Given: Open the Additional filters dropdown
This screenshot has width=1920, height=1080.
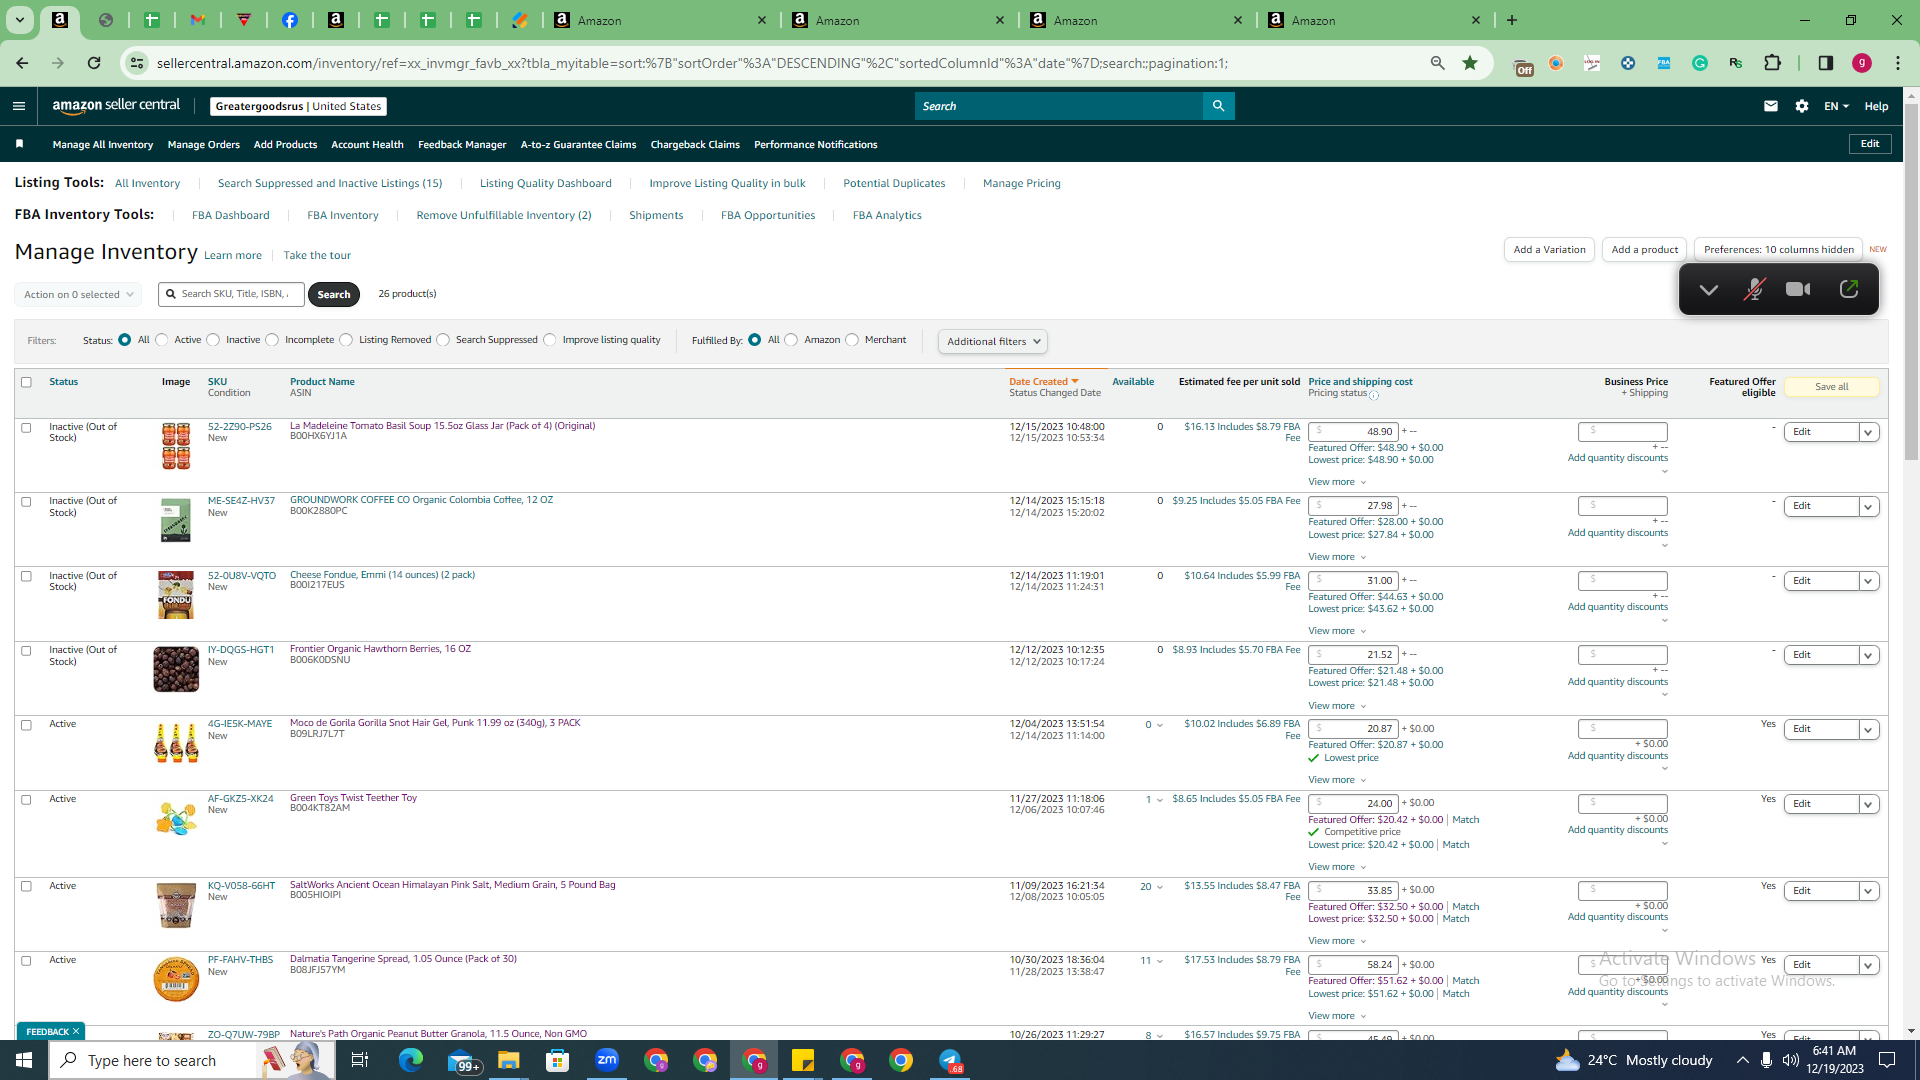Looking at the screenshot, I should [993, 342].
